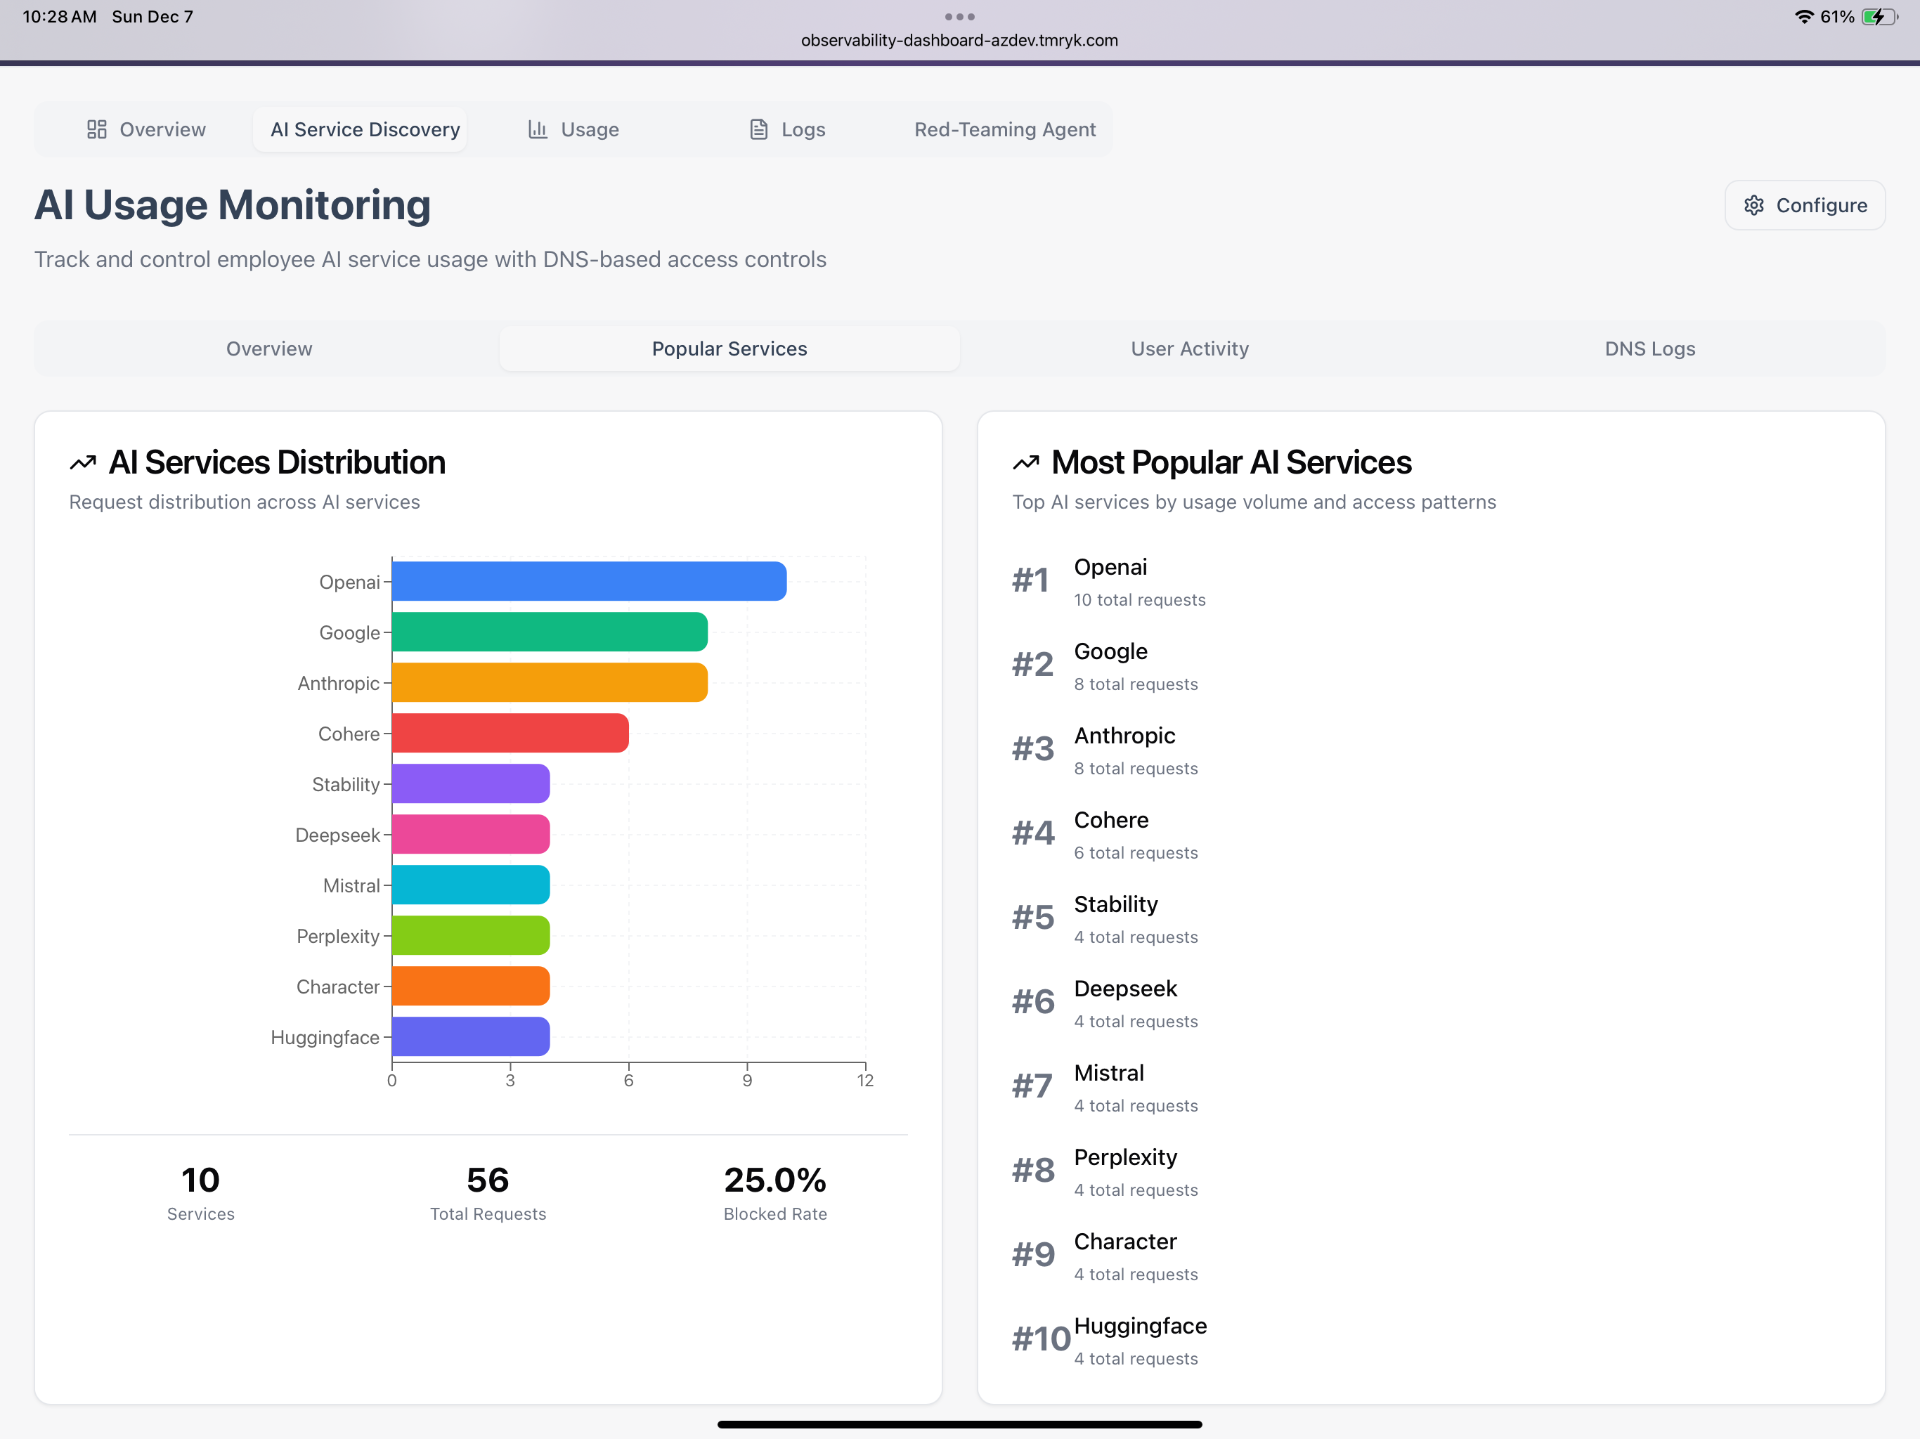Image resolution: width=1920 pixels, height=1439 pixels.
Task: Click the orange Character bar
Action: 471,986
